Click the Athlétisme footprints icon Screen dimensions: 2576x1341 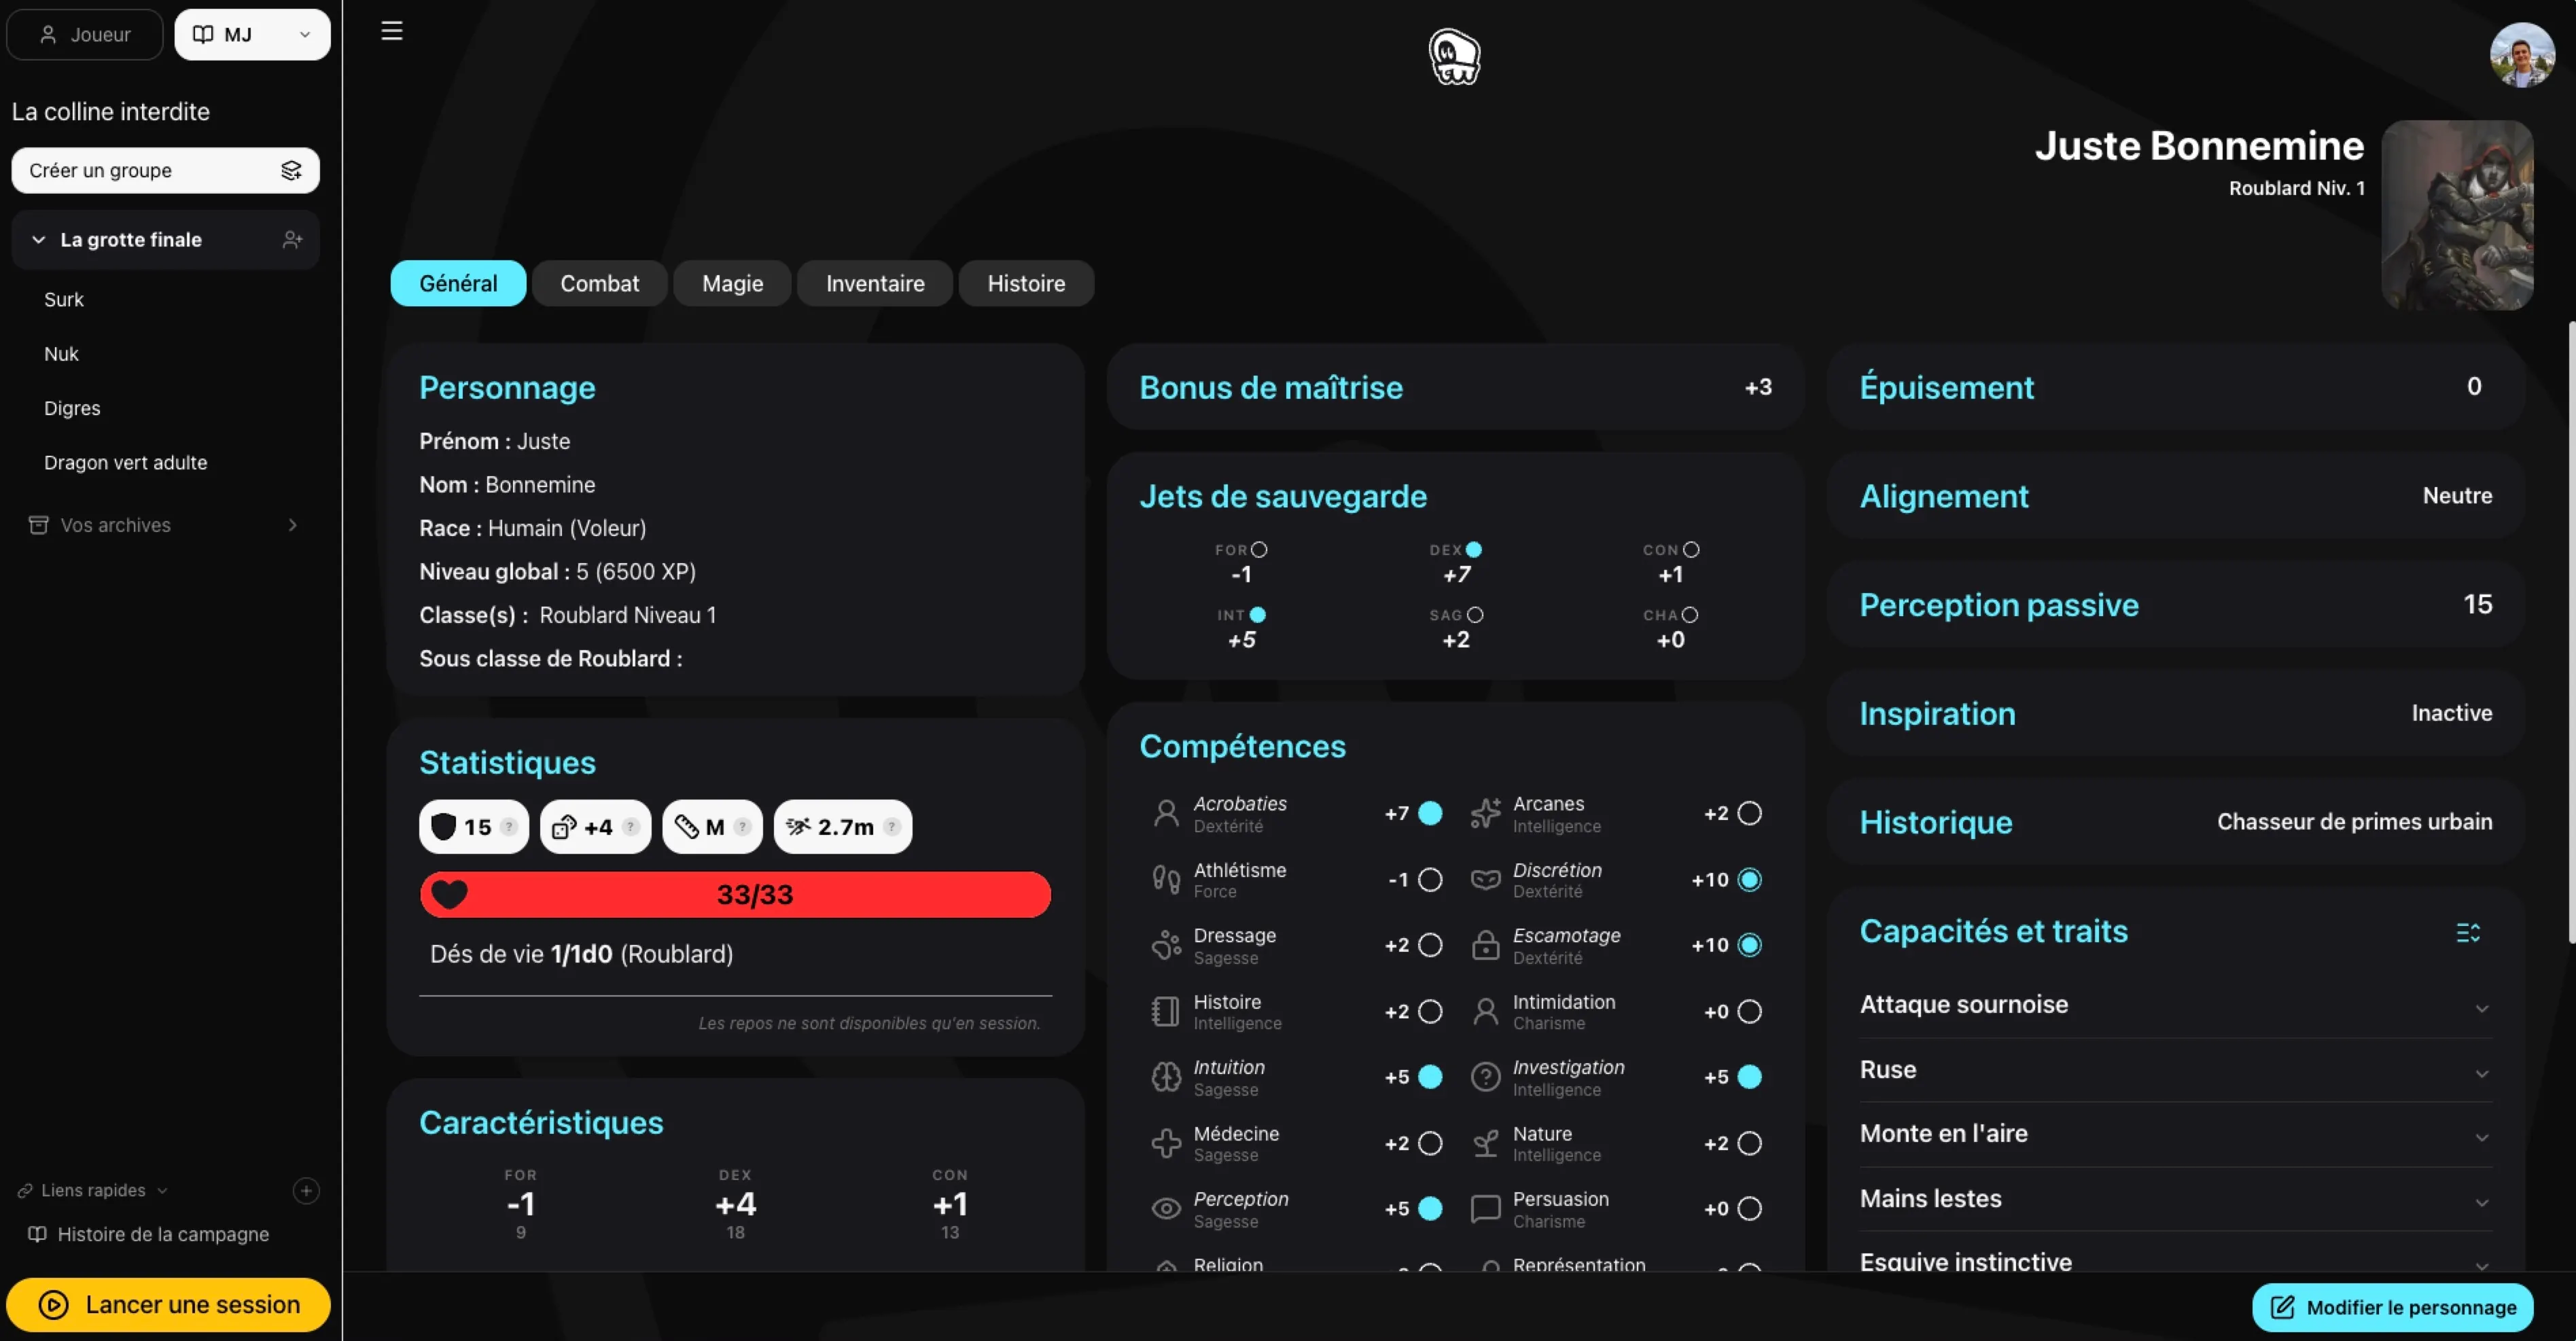click(1166, 880)
